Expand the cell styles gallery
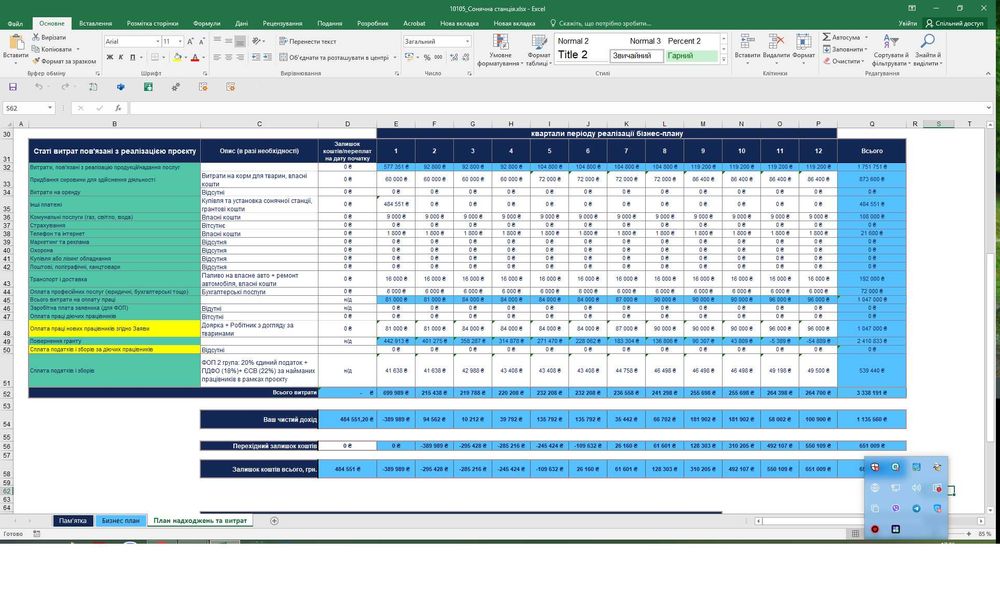This screenshot has width=1000, height=603. (724, 61)
